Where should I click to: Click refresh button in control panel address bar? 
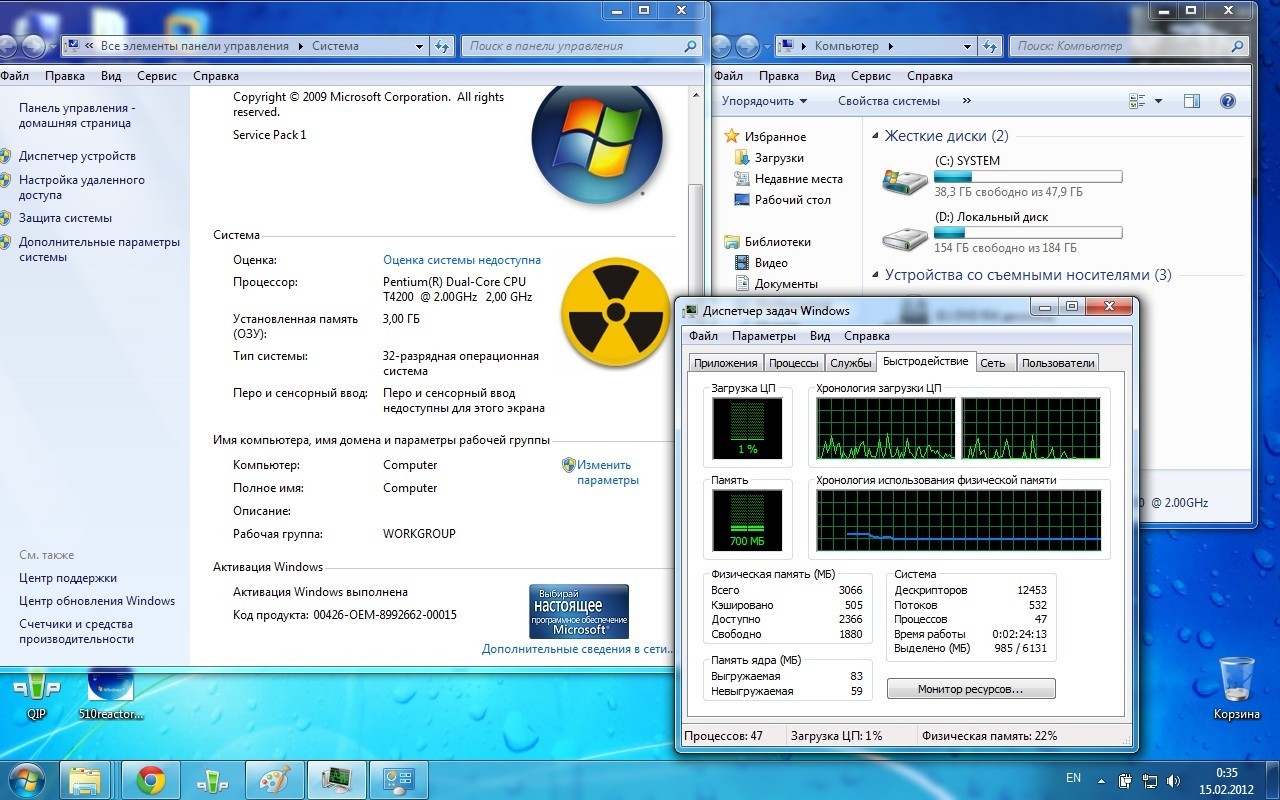coord(443,46)
